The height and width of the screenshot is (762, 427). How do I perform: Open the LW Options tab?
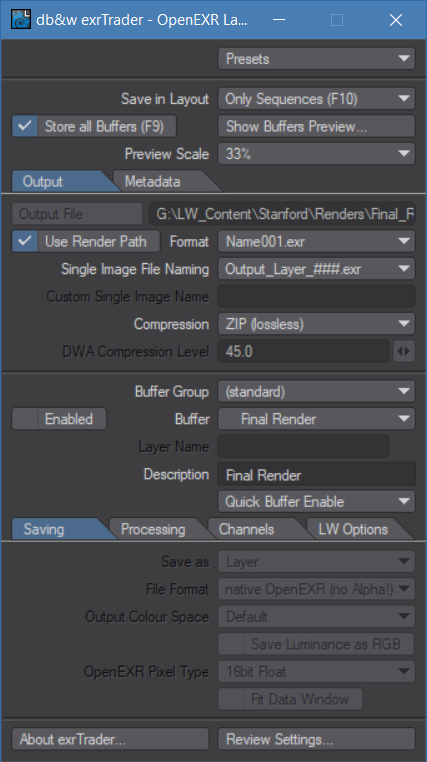[x=355, y=529]
